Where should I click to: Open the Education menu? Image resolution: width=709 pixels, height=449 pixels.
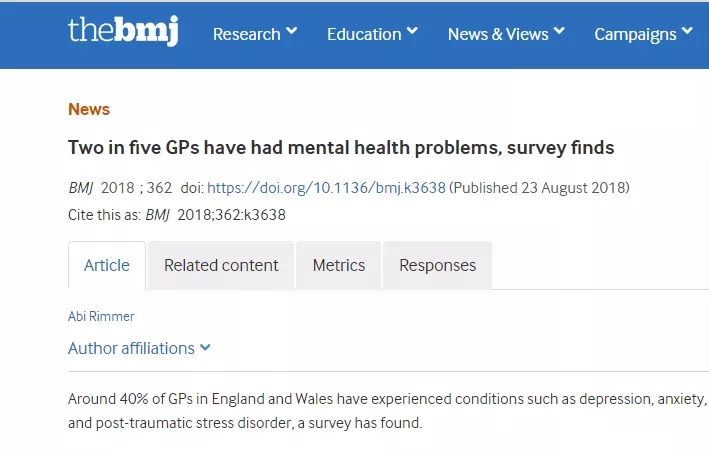tap(363, 34)
